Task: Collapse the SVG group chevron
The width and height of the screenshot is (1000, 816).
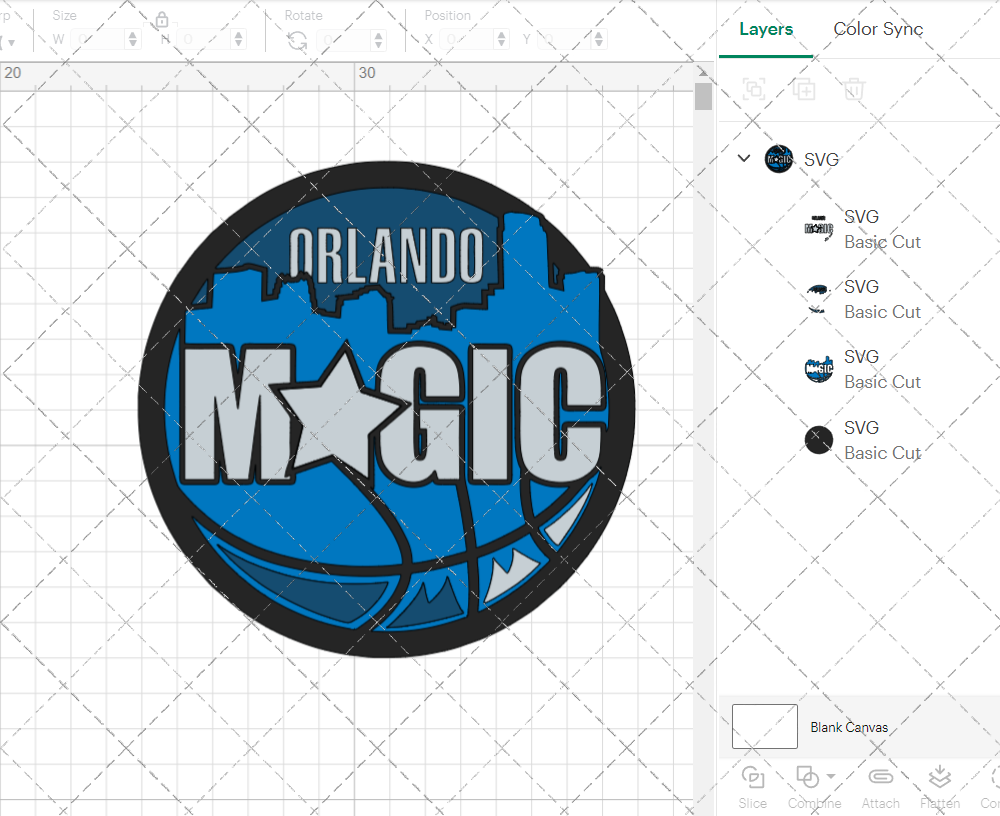Action: 744,158
